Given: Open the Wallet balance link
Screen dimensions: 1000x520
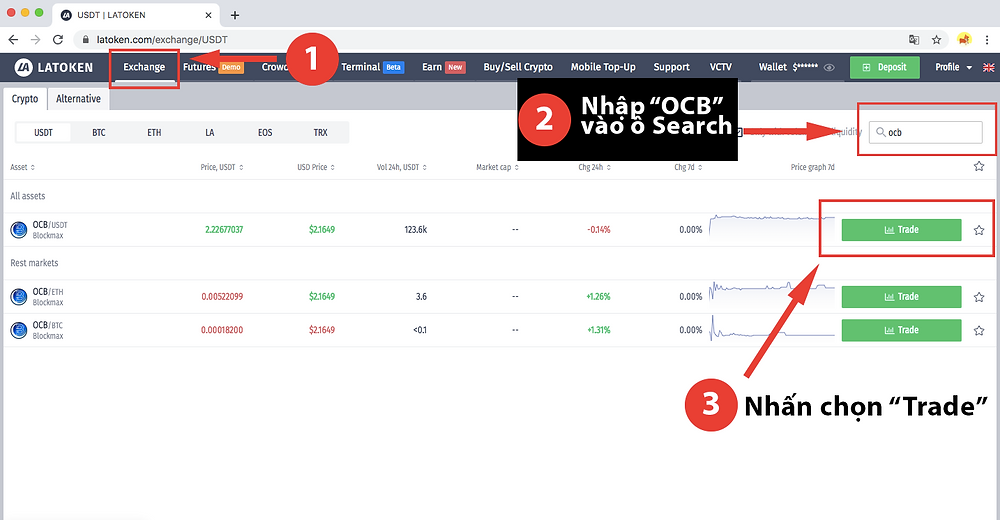Looking at the screenshot, I should (788, 67).
